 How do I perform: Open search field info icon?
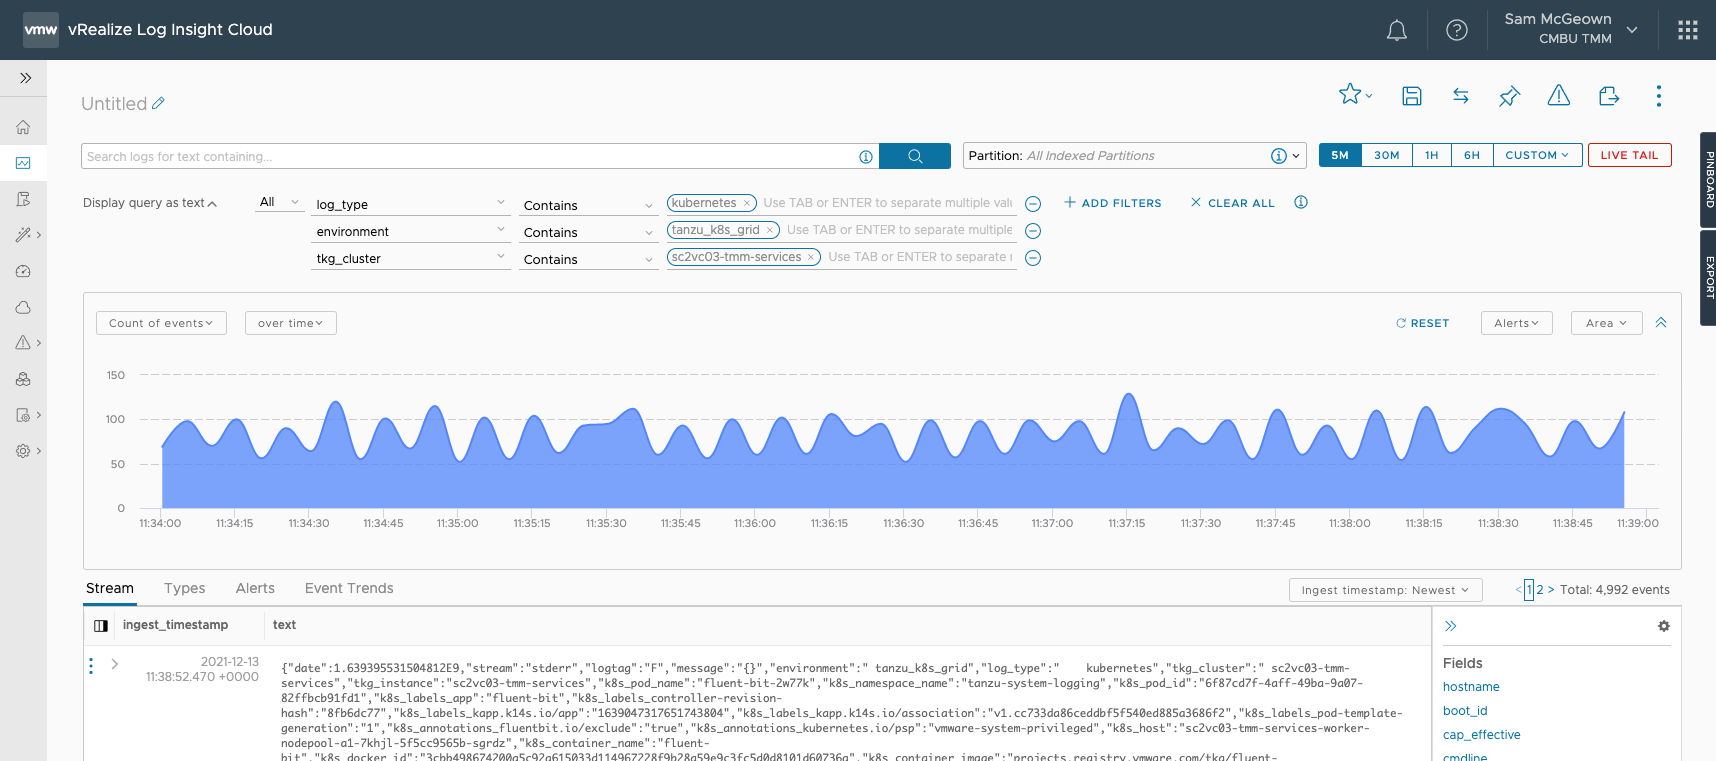pyautogui.click(x=866, y=157)
